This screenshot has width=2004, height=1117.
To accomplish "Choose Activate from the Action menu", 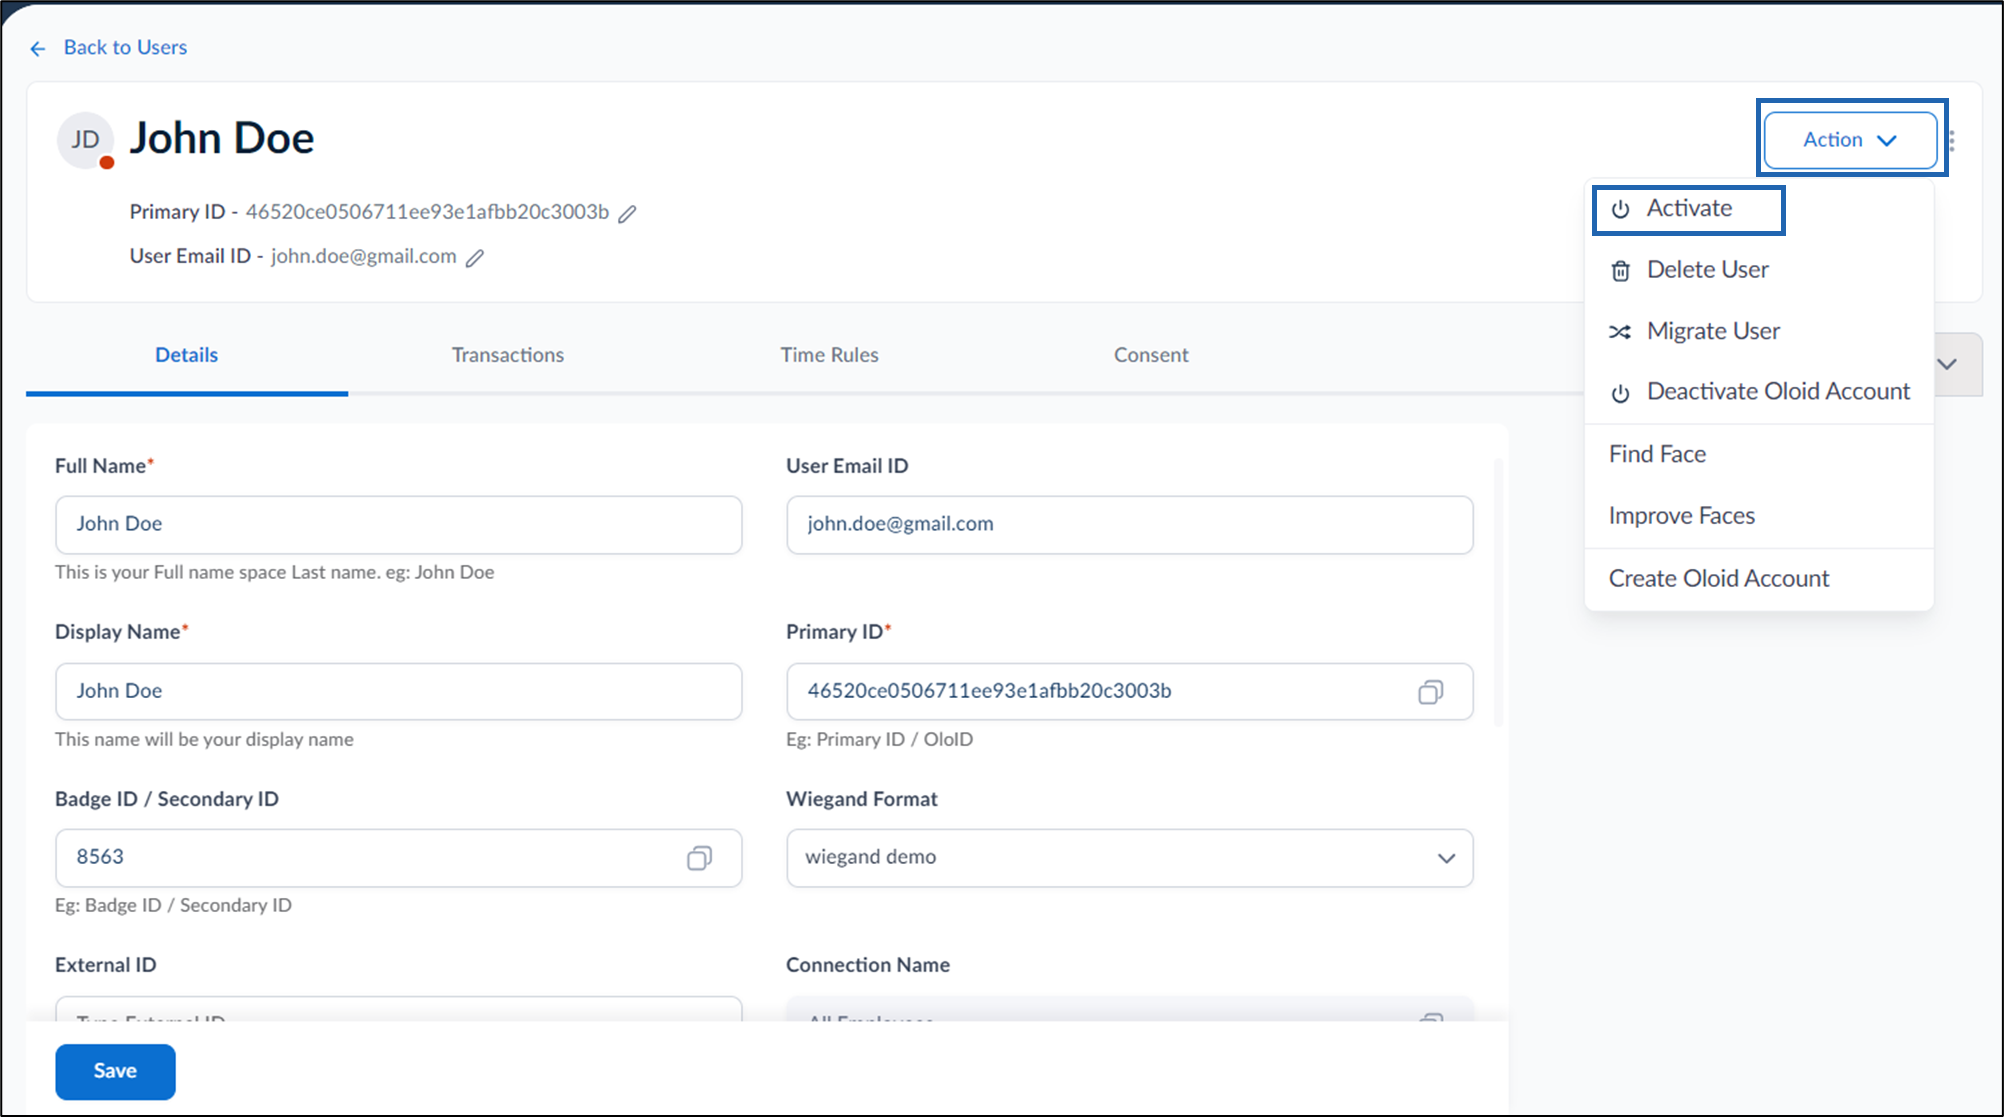I will pos(1688,210).
